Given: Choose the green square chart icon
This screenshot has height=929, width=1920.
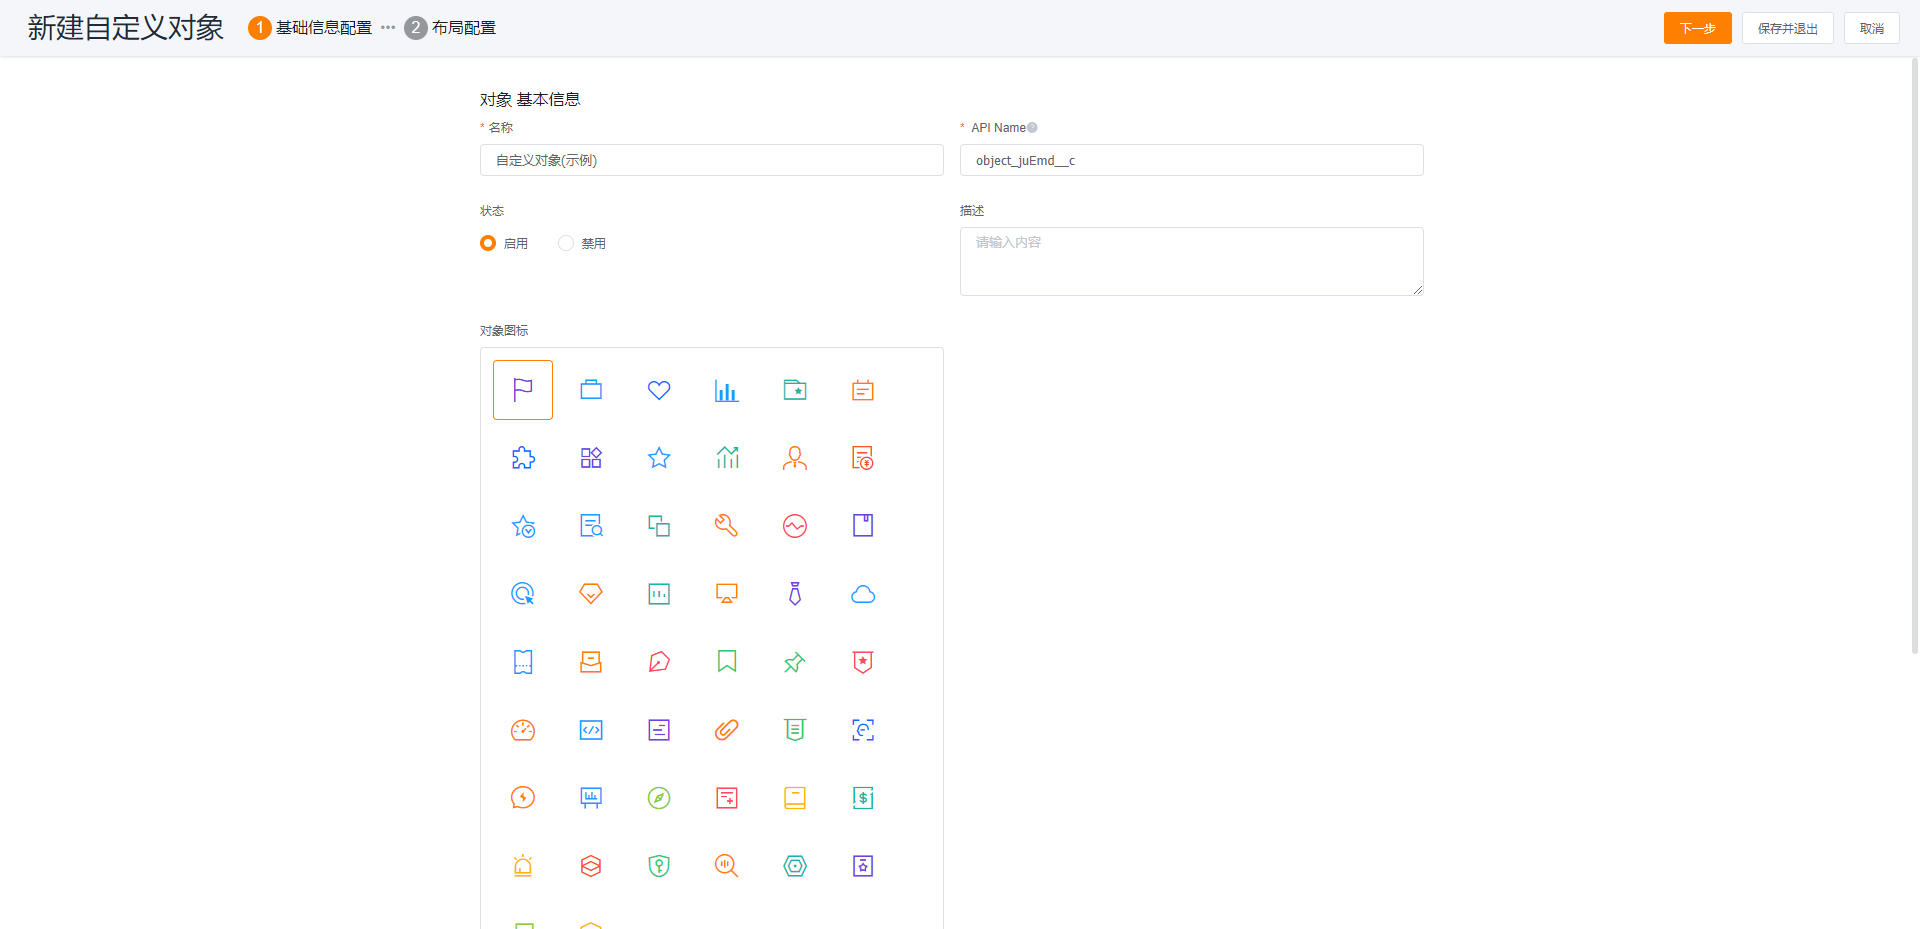Looking at the screenshot, I should (659, 594).
